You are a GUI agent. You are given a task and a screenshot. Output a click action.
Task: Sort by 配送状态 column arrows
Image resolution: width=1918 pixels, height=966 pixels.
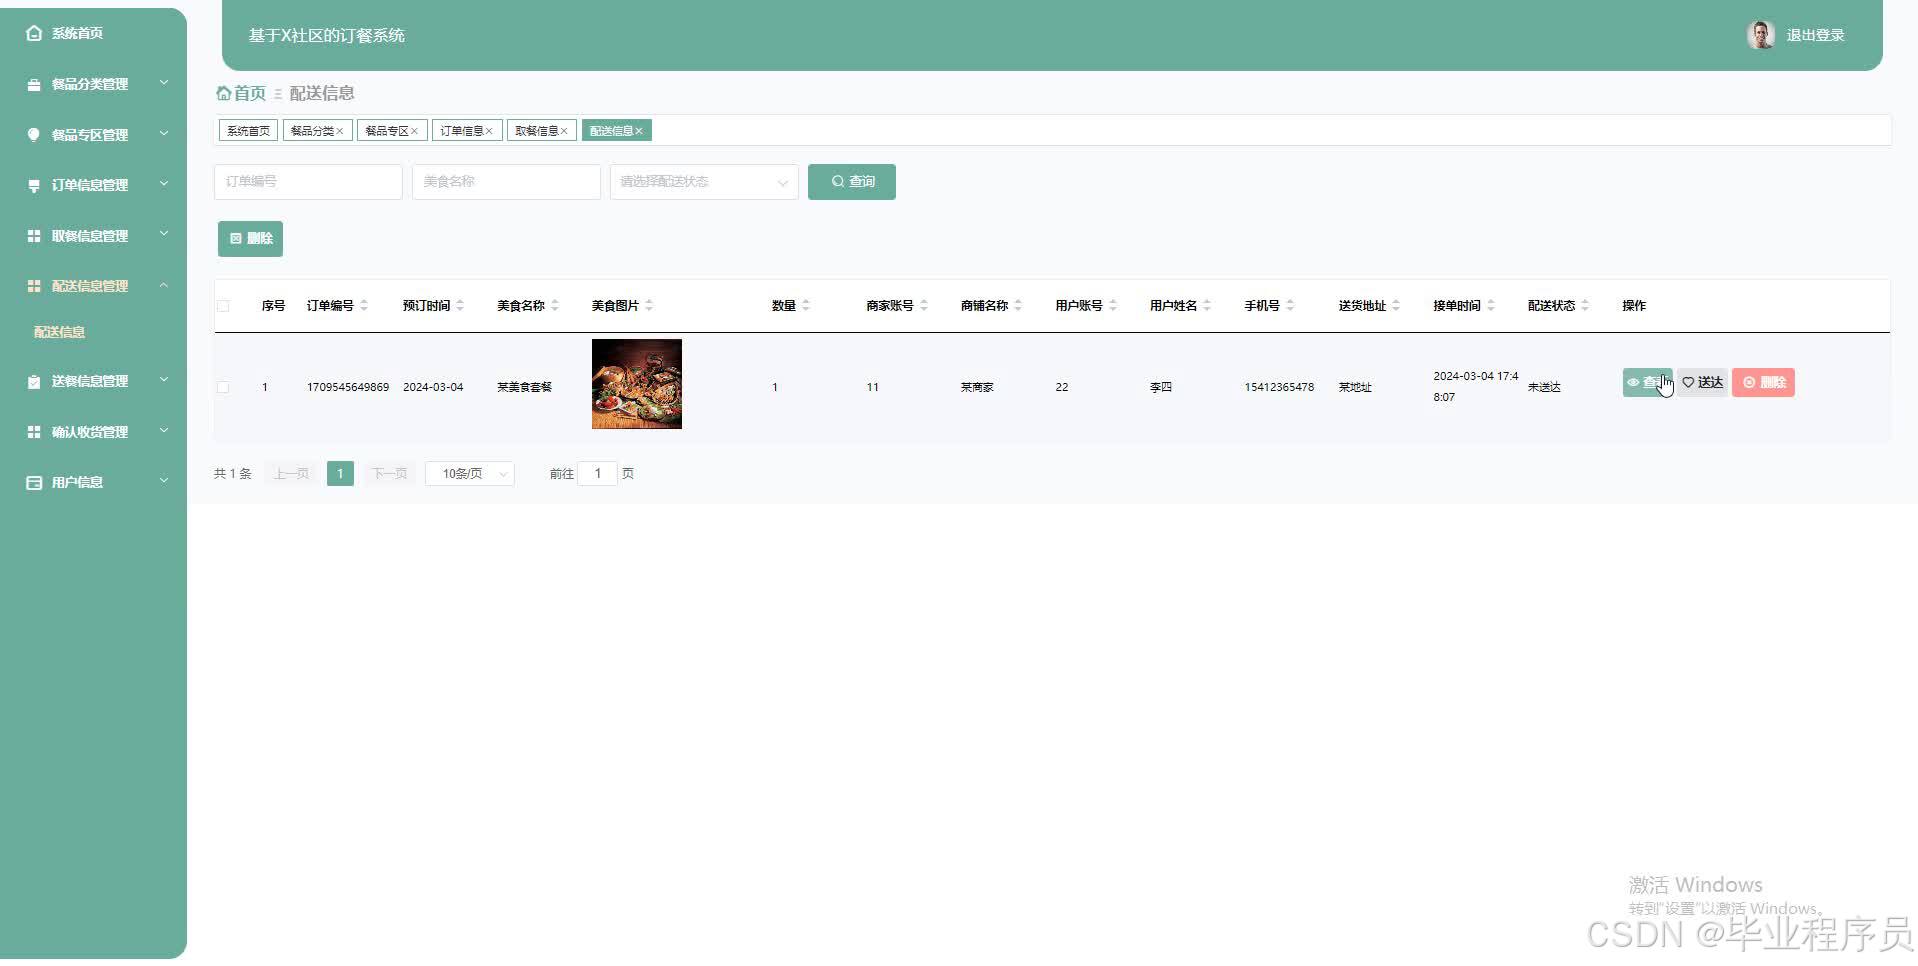coord(1585,305)
